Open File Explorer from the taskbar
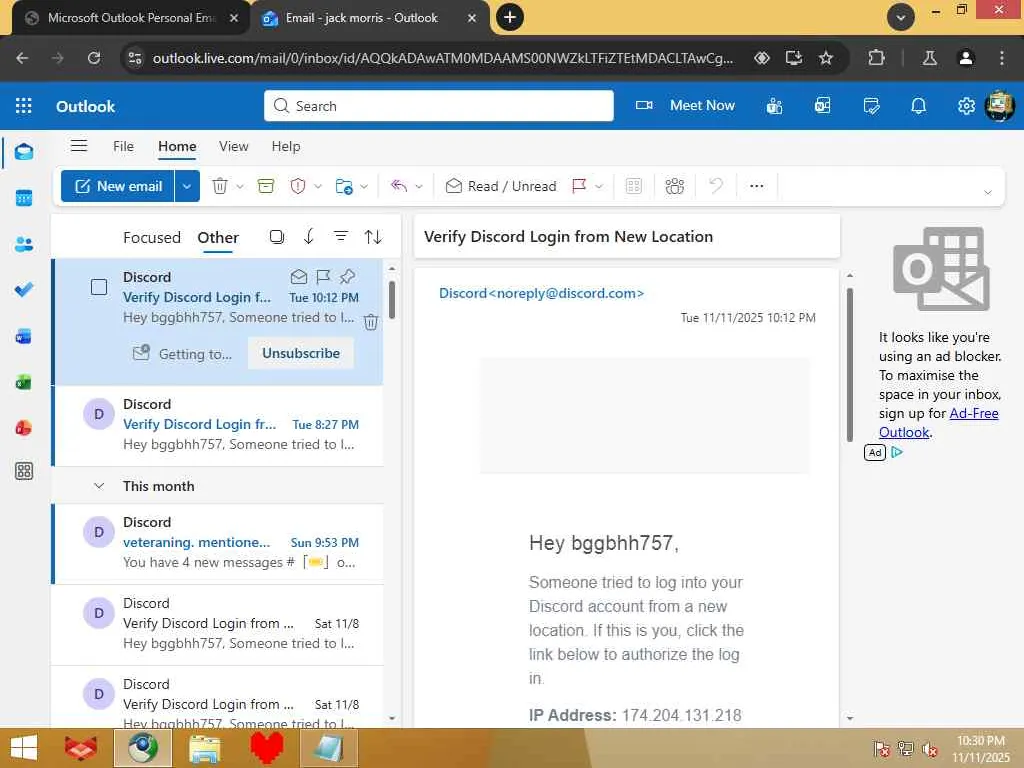This screenshot has width=1024, height=768. pos(205,748)
